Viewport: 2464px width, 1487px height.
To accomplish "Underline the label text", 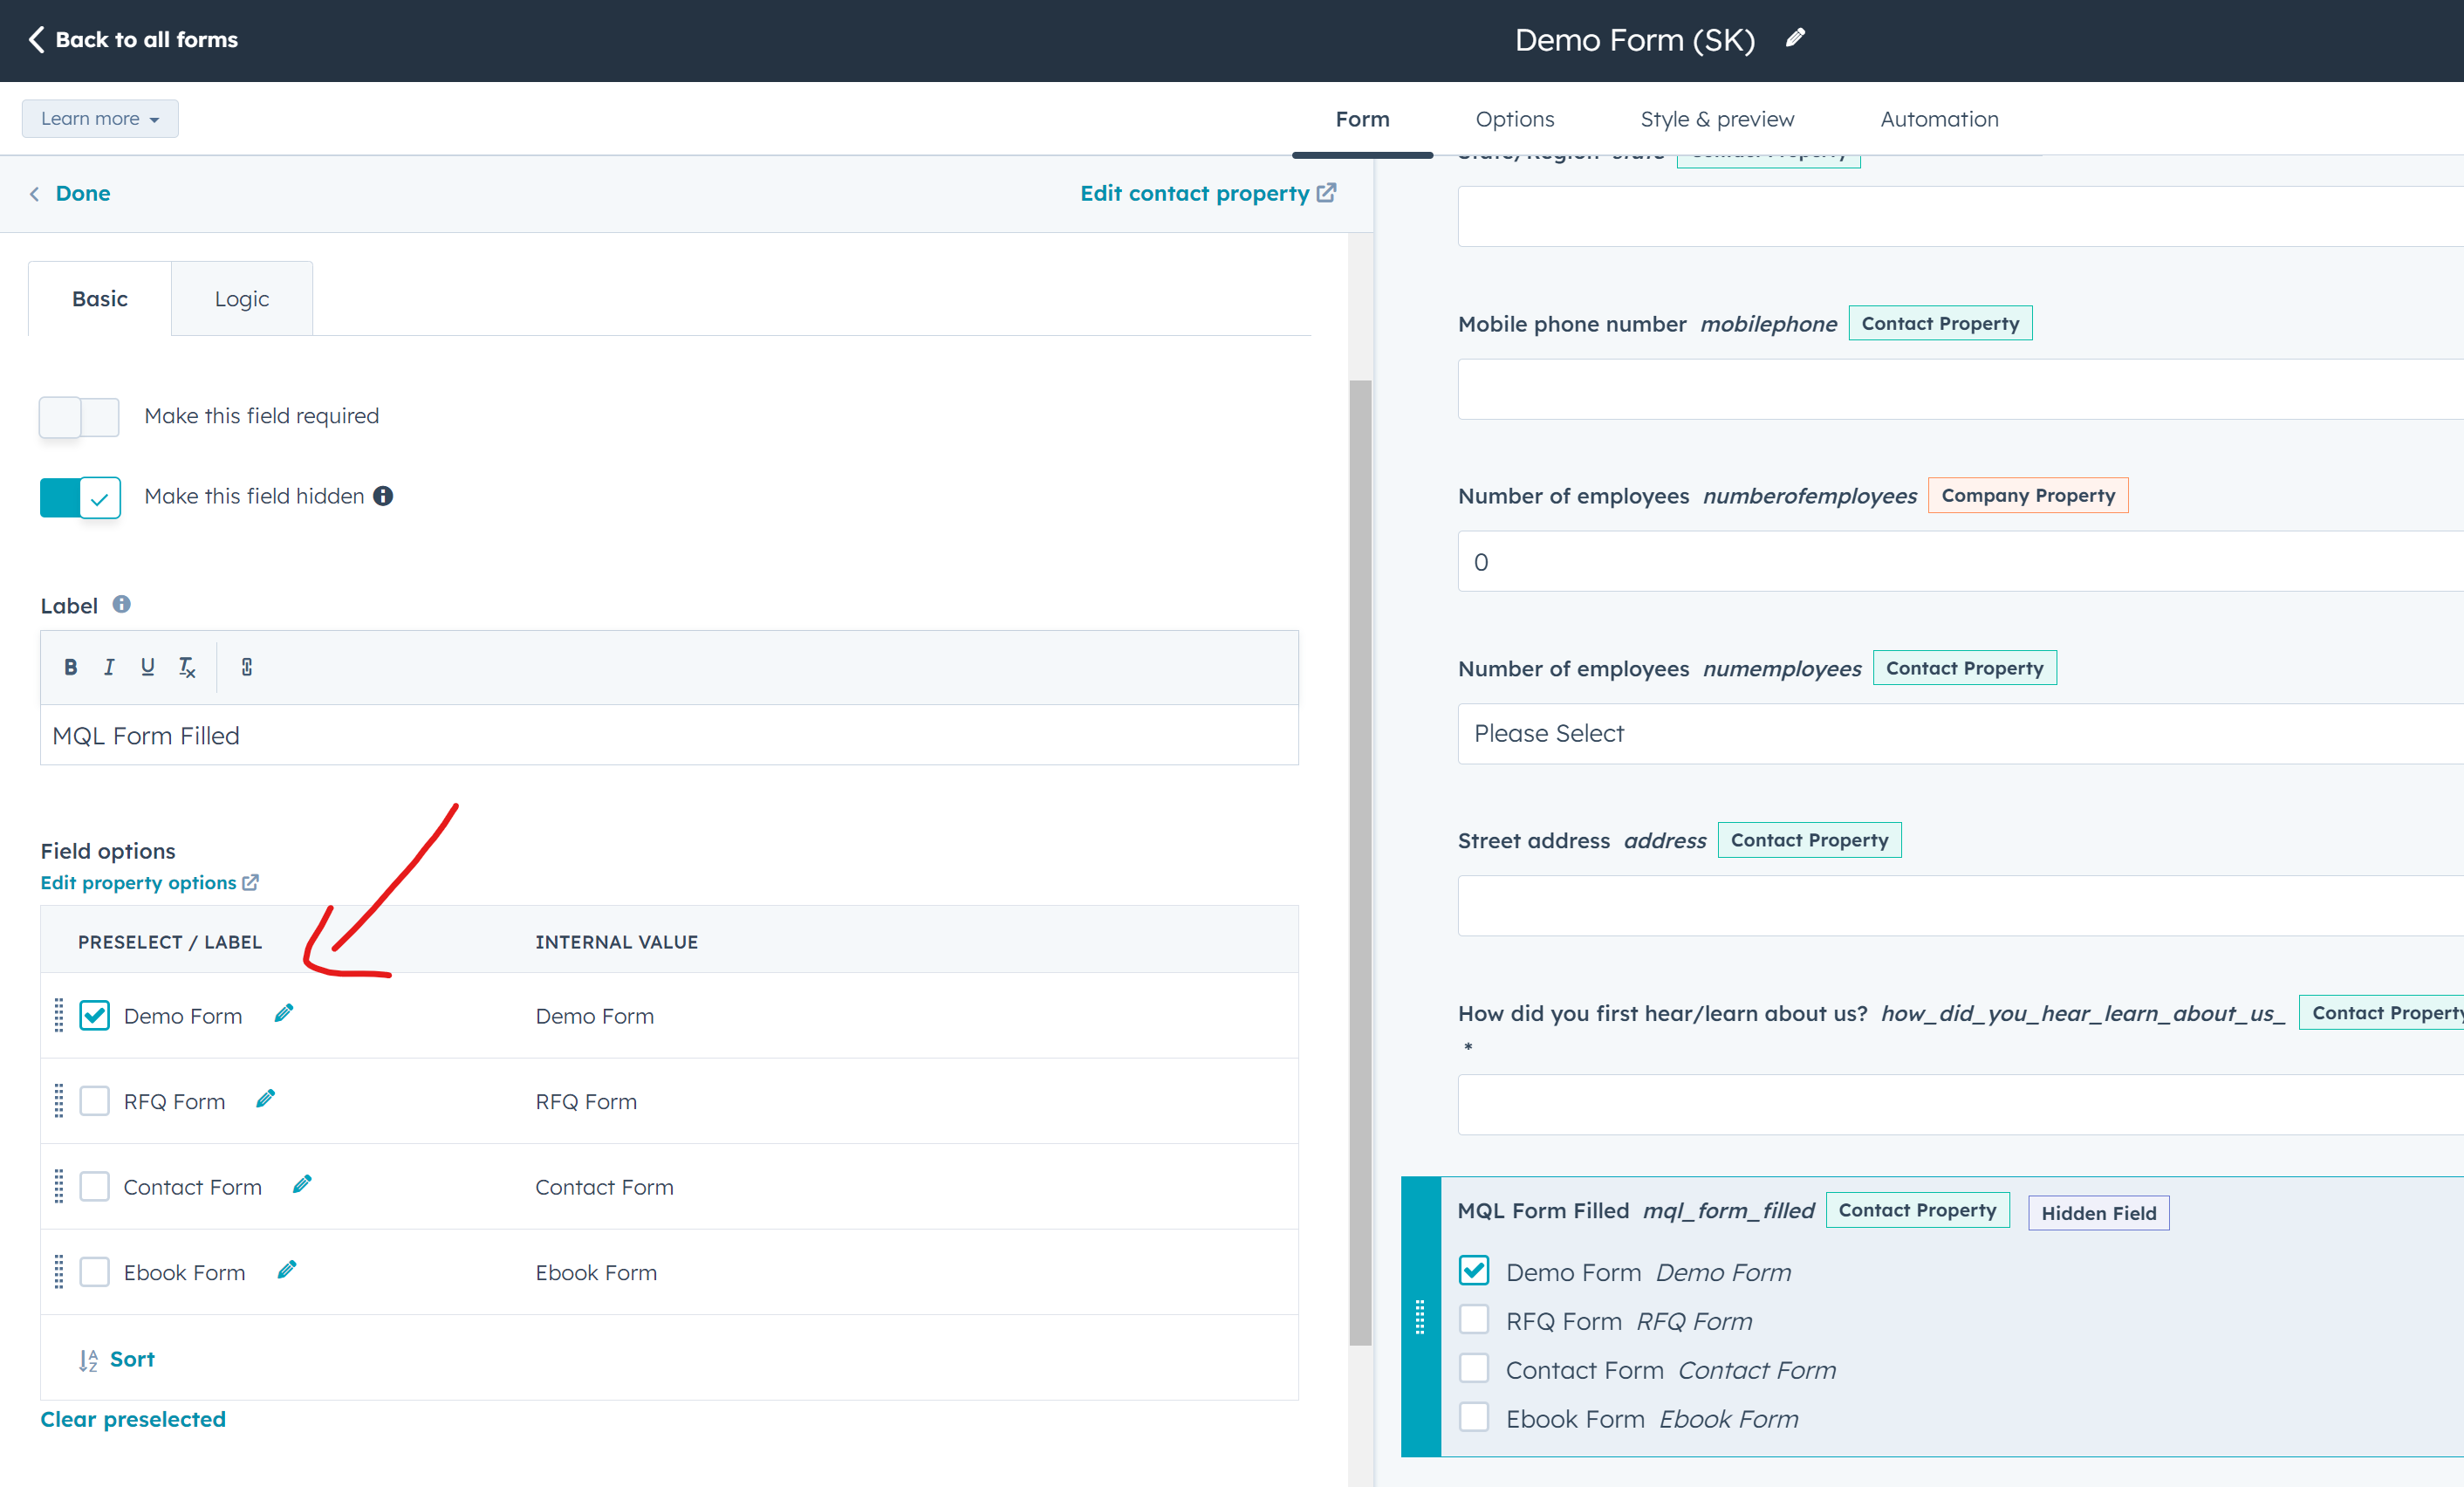I will coord(147,667).
